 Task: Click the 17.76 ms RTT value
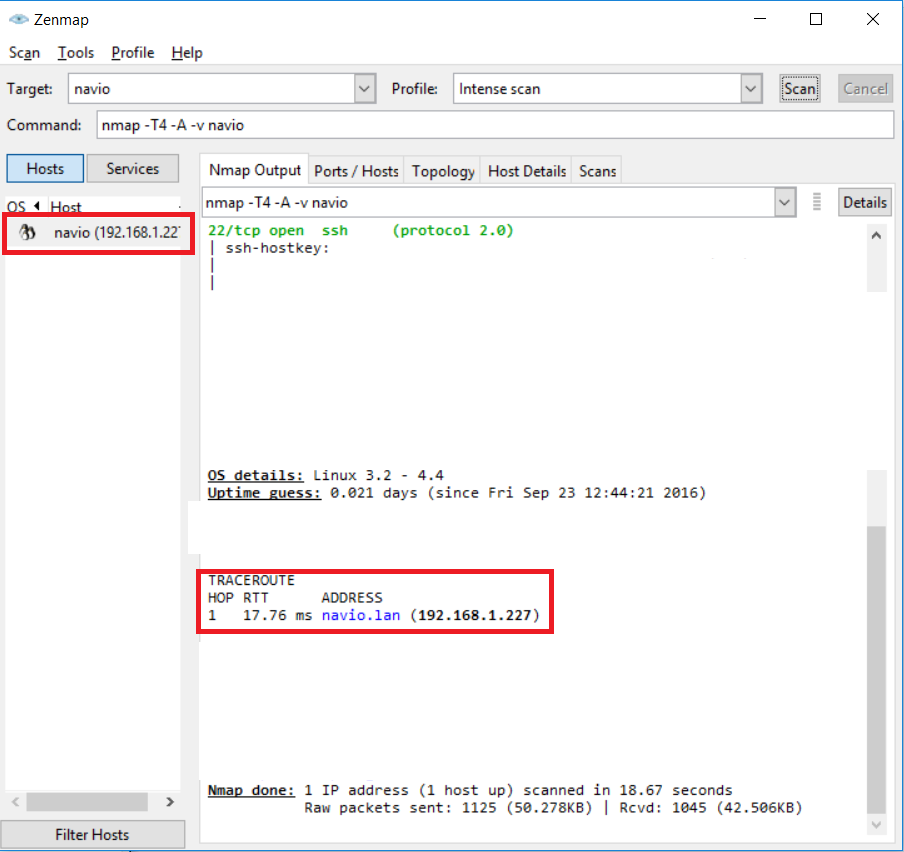[277, 615]
